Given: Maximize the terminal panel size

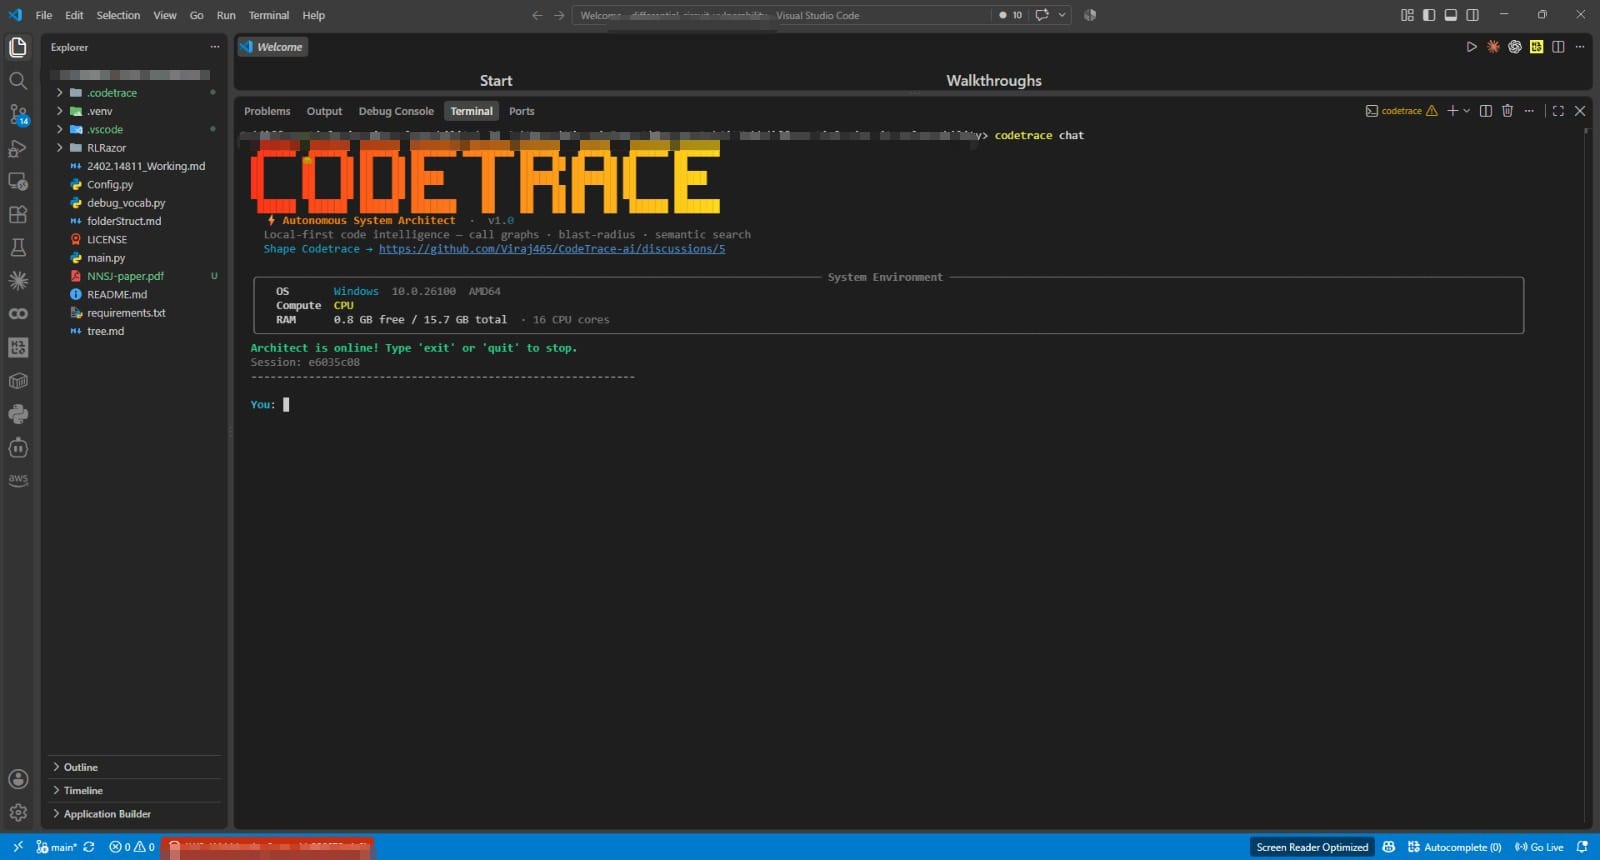Looking at the screenshot, I should 1558,111.
